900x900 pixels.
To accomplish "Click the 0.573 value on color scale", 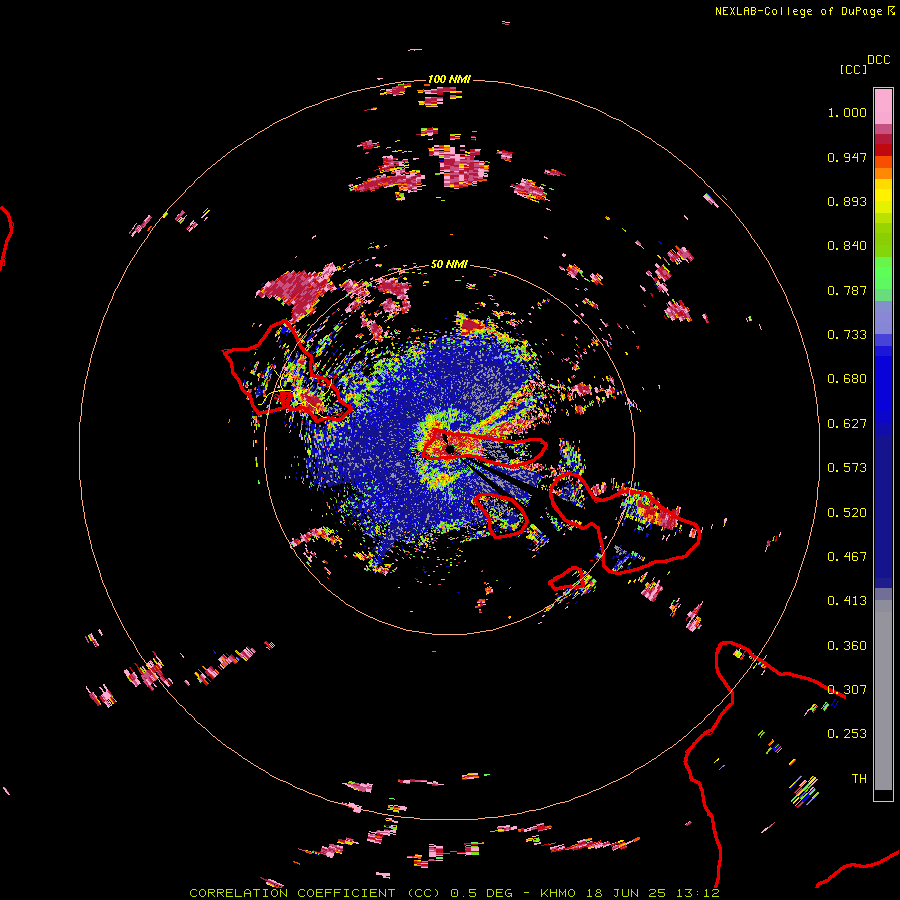I will (x=847, y=468).
